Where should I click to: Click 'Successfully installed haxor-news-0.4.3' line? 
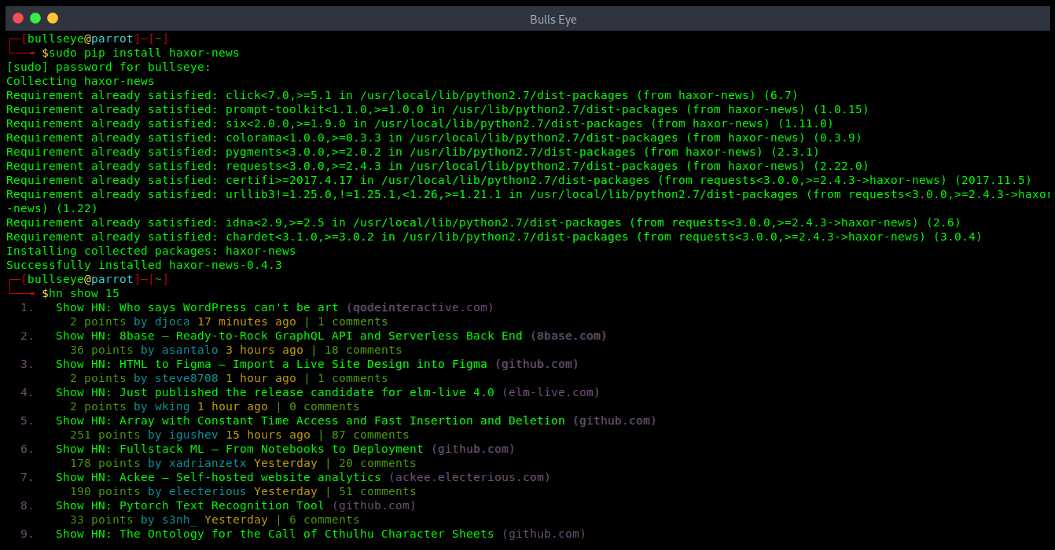point(144,265)
